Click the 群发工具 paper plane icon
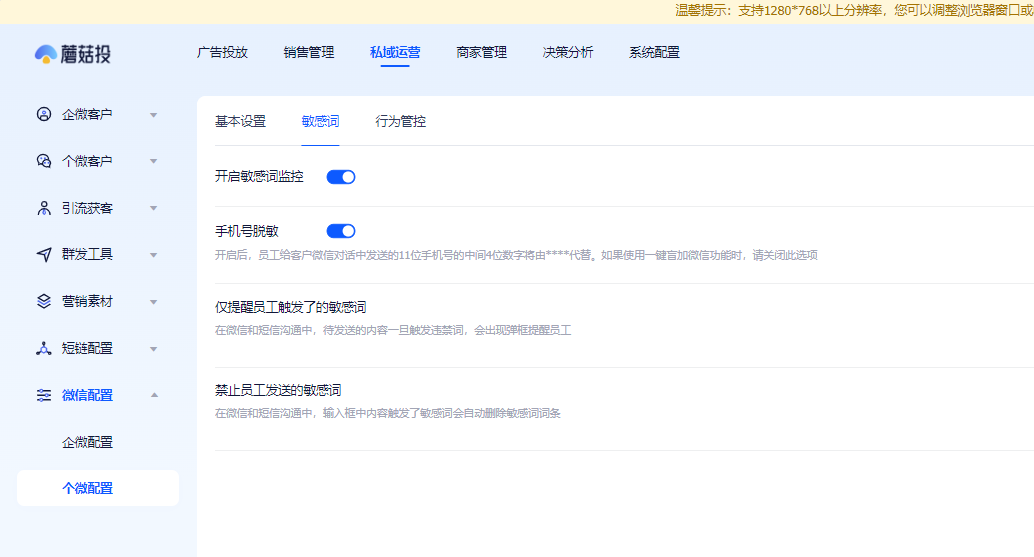The width and height of the screenshot is (1034, 557). pyautogui.click(x=44, y=254)
